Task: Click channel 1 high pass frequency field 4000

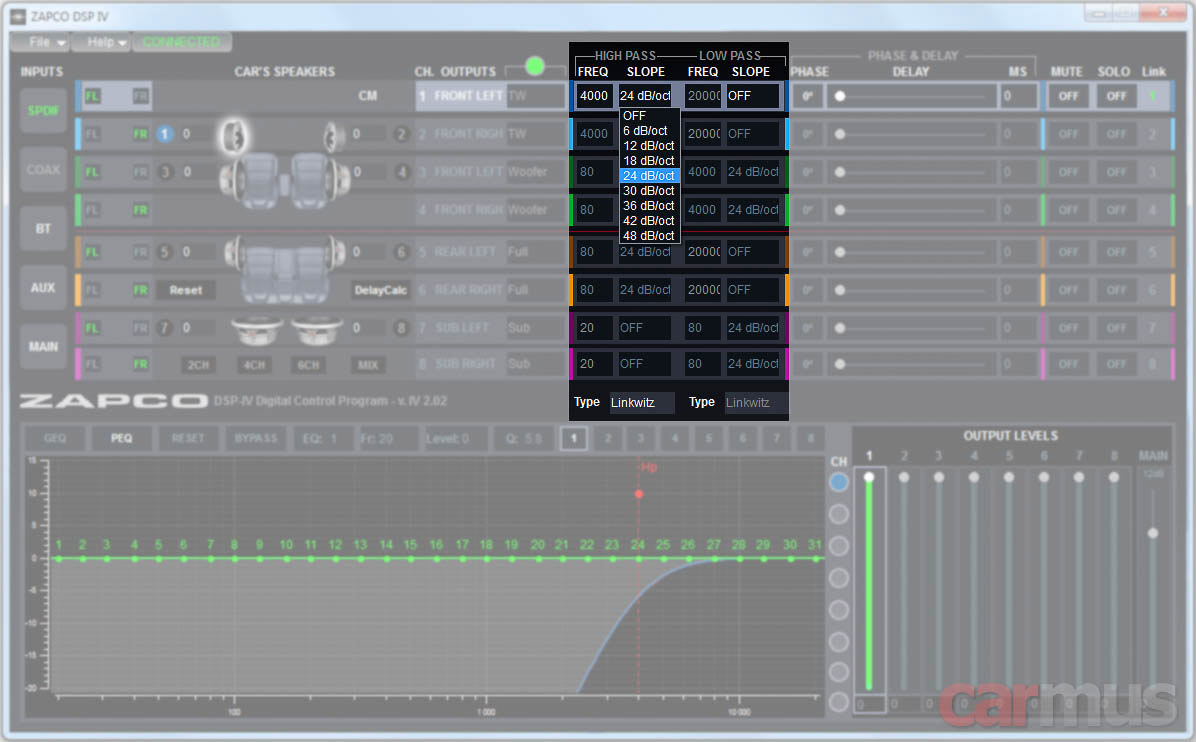Action: tap(593, 96)
